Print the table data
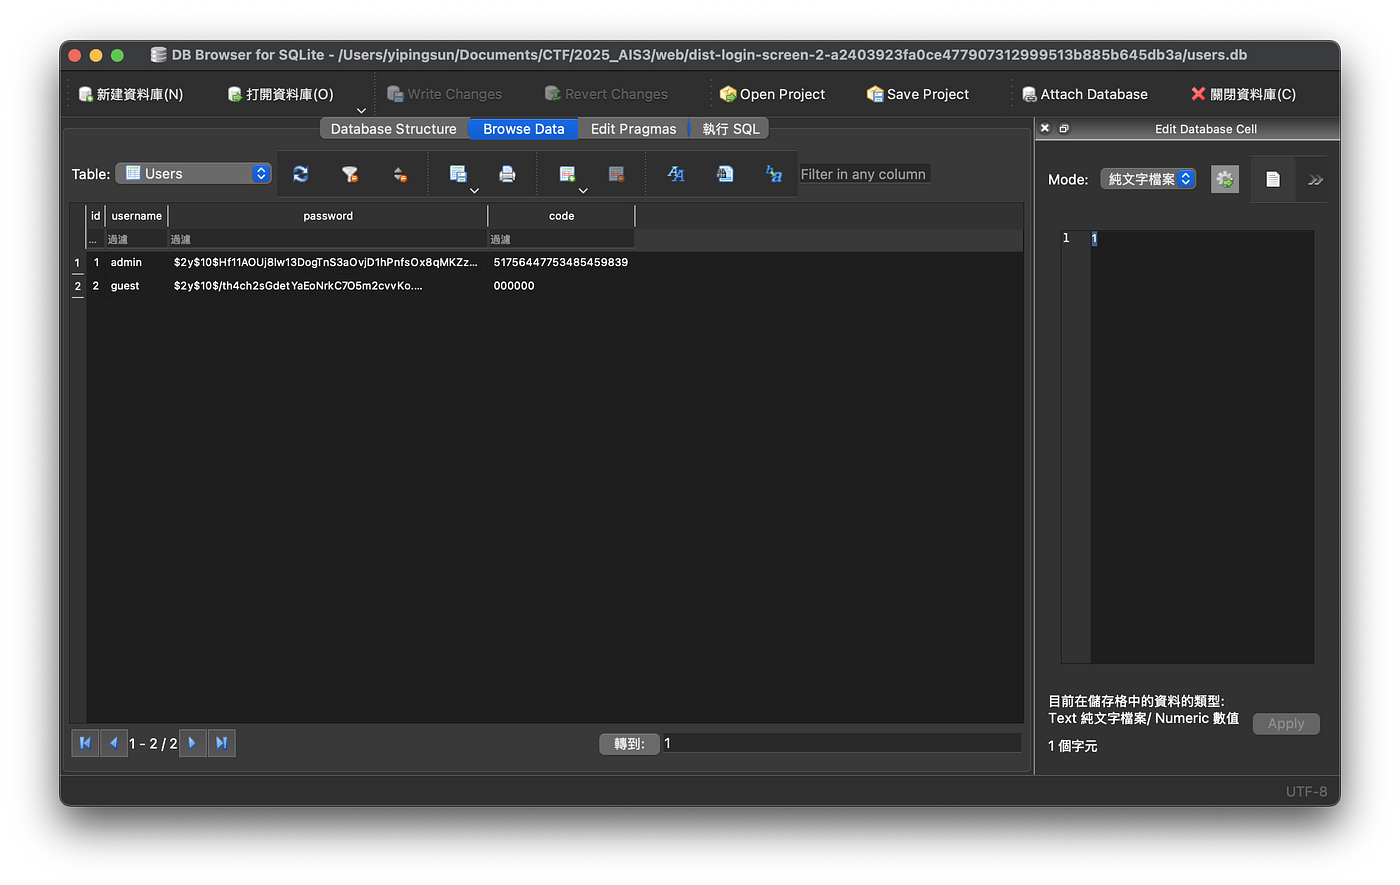This screenshot has height=885, width=1400. point(507,174)
